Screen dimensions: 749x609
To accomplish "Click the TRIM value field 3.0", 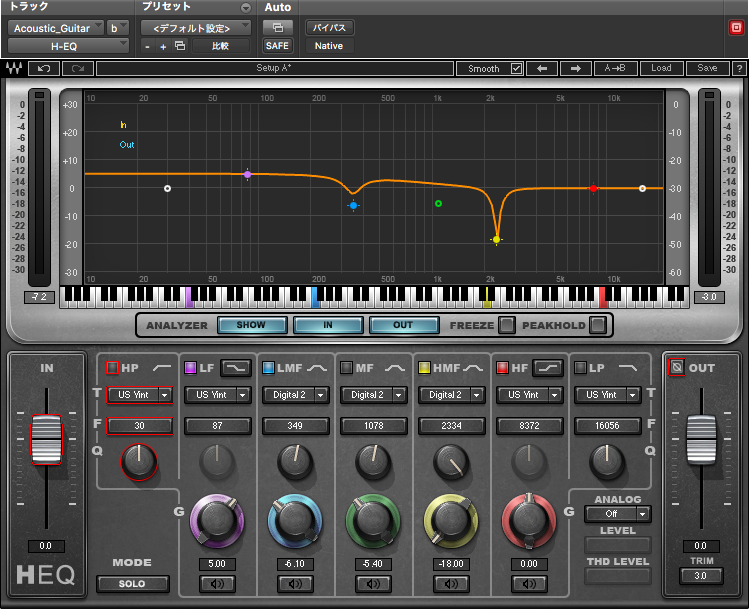I will [x=701, y=576].
